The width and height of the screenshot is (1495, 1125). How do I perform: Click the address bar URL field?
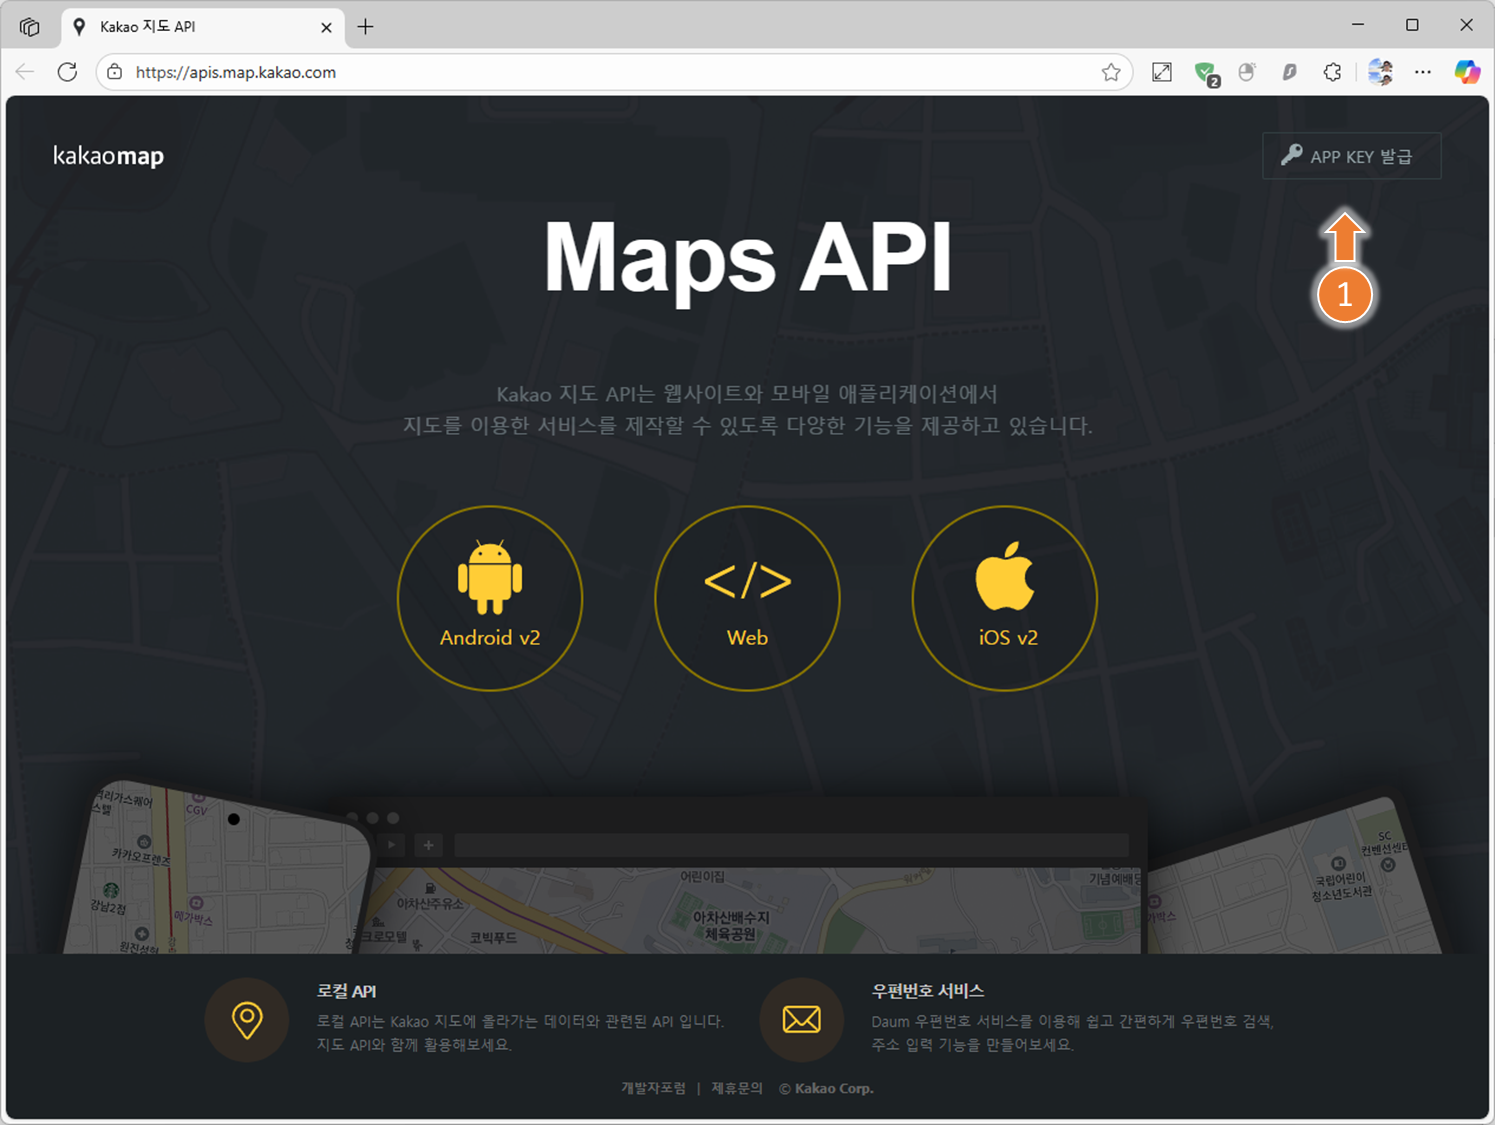click(615, 72)
